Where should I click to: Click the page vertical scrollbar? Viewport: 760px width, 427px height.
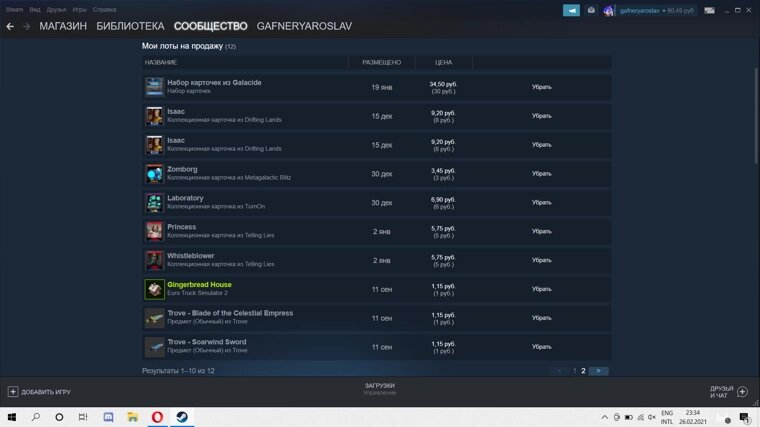tap(755, 116)
